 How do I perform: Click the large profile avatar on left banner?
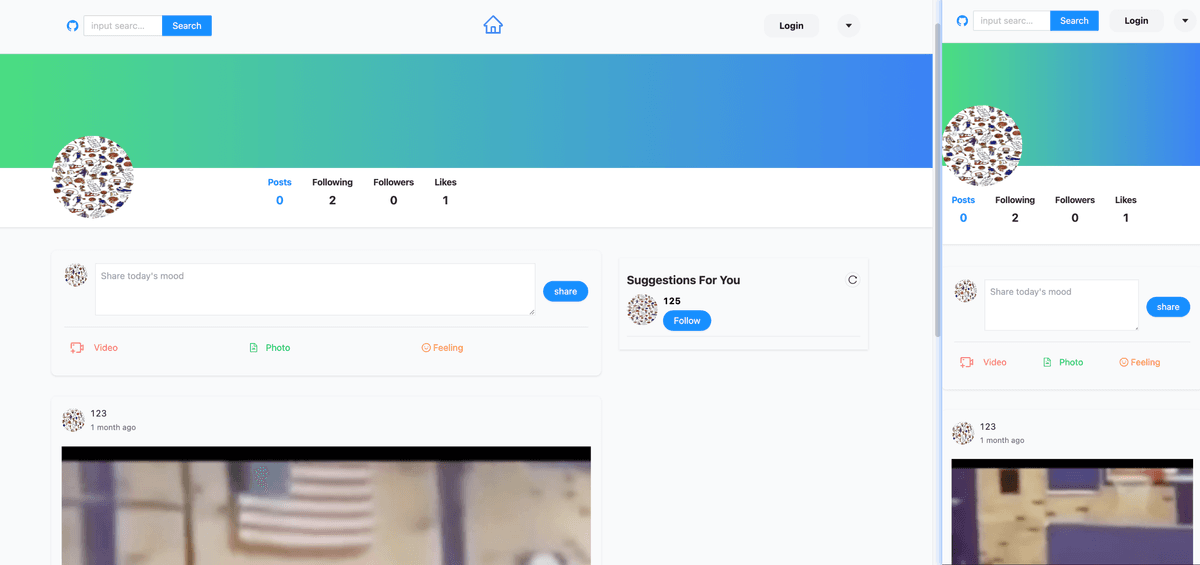click(x=93, y=177)
